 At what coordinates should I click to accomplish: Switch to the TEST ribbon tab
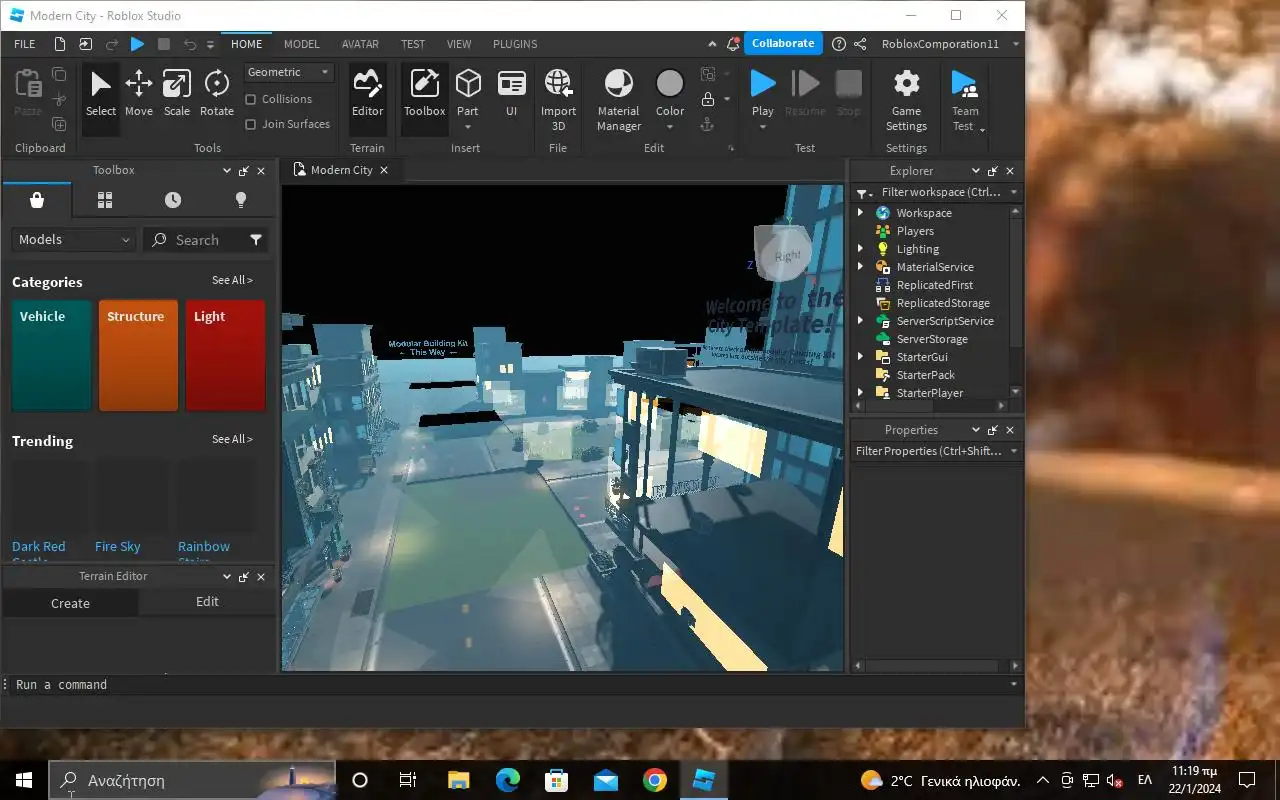click(413, 44)
